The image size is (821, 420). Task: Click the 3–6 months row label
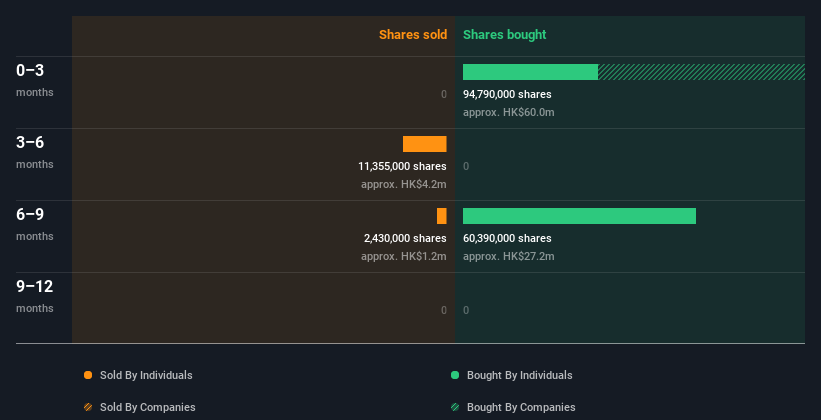(35, 152)
